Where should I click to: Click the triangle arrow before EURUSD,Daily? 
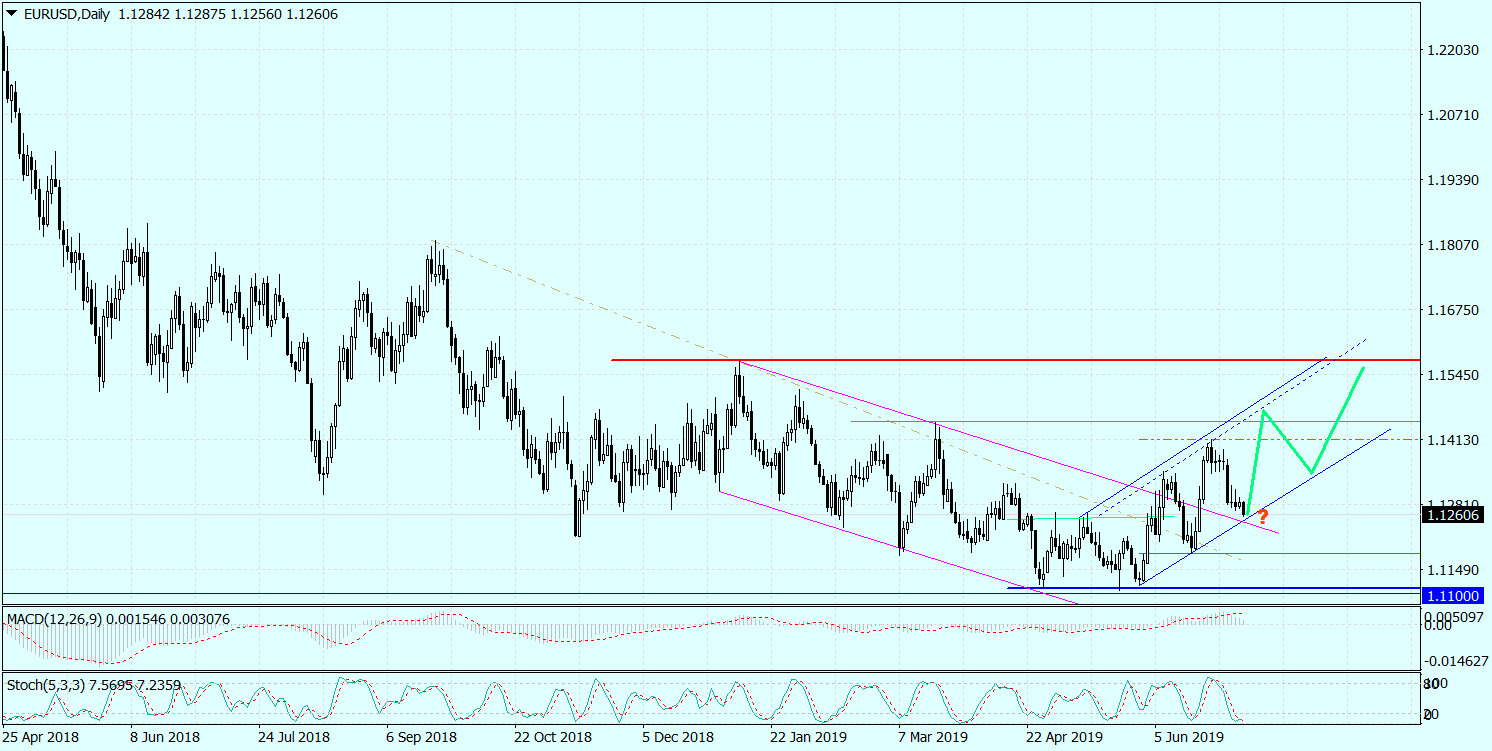tap(12, 14)
